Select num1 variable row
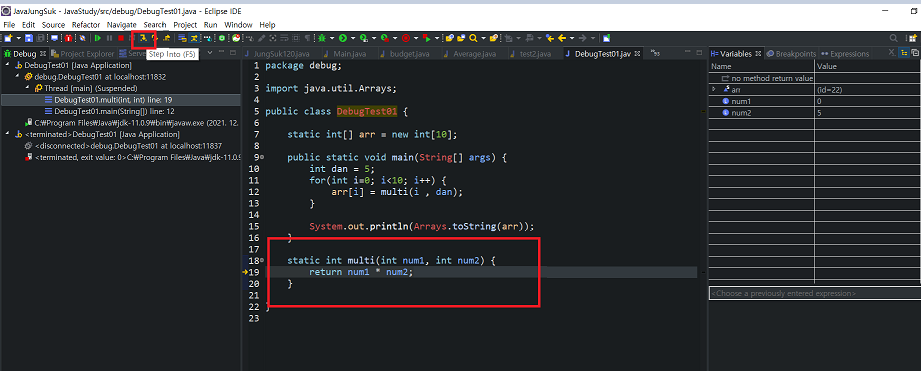The width and height of the screenshot is (921, 371). 814,101
